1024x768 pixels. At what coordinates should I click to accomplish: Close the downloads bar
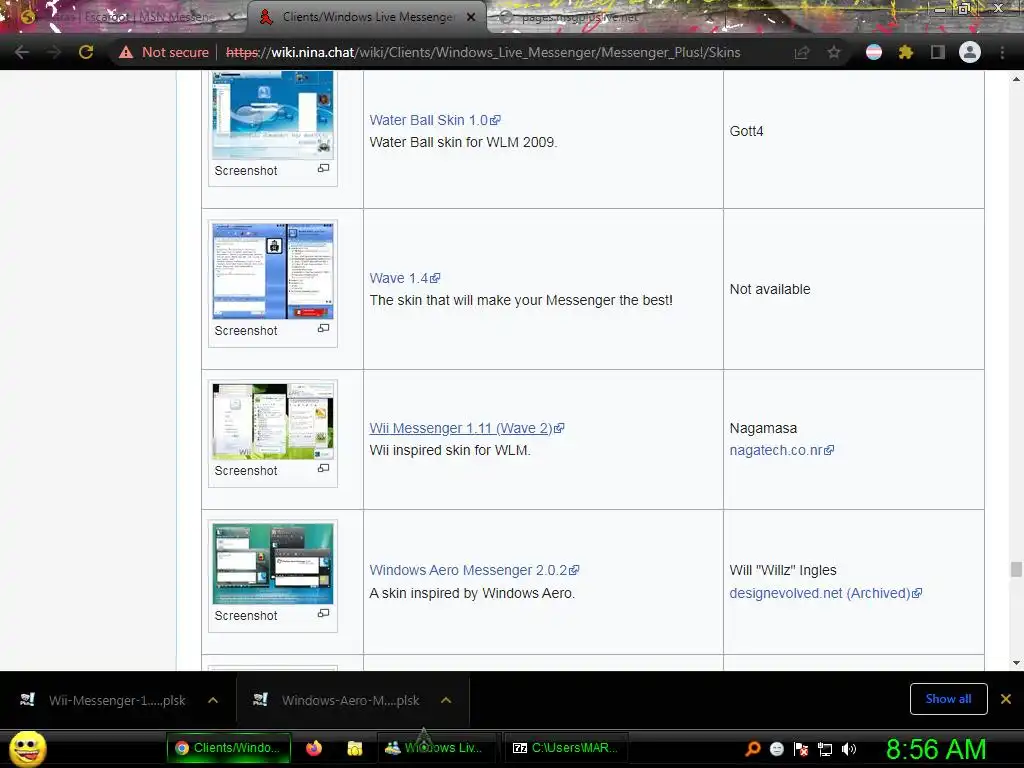1006,699
